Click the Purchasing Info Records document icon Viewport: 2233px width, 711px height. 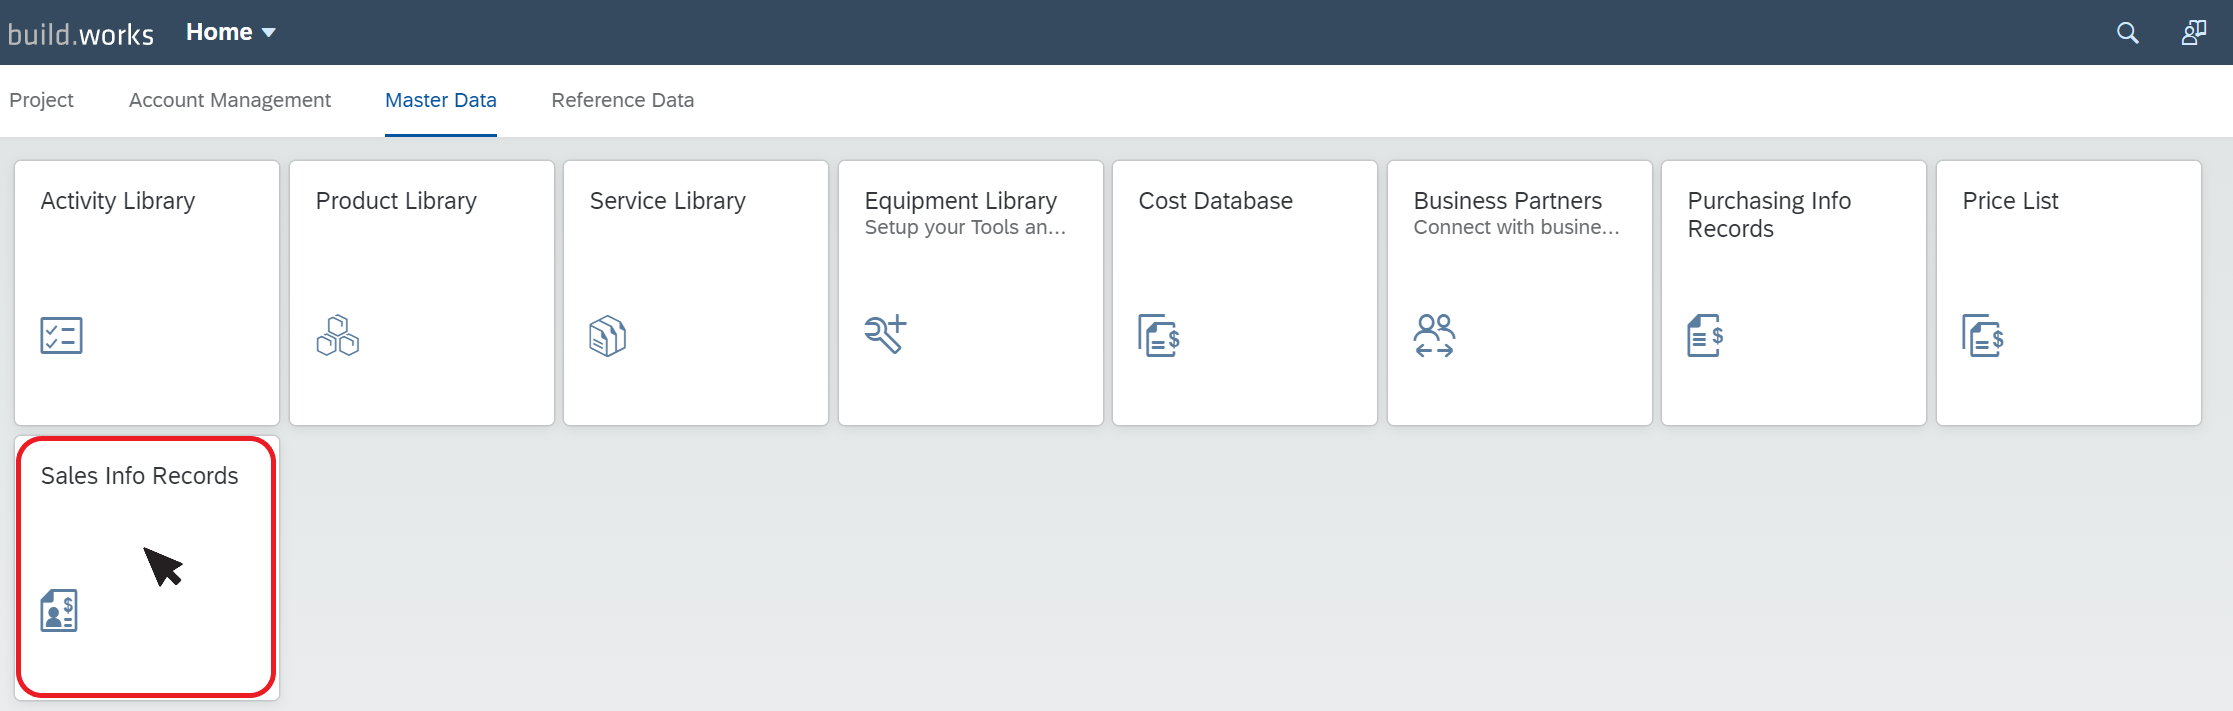click(1705, 336)
